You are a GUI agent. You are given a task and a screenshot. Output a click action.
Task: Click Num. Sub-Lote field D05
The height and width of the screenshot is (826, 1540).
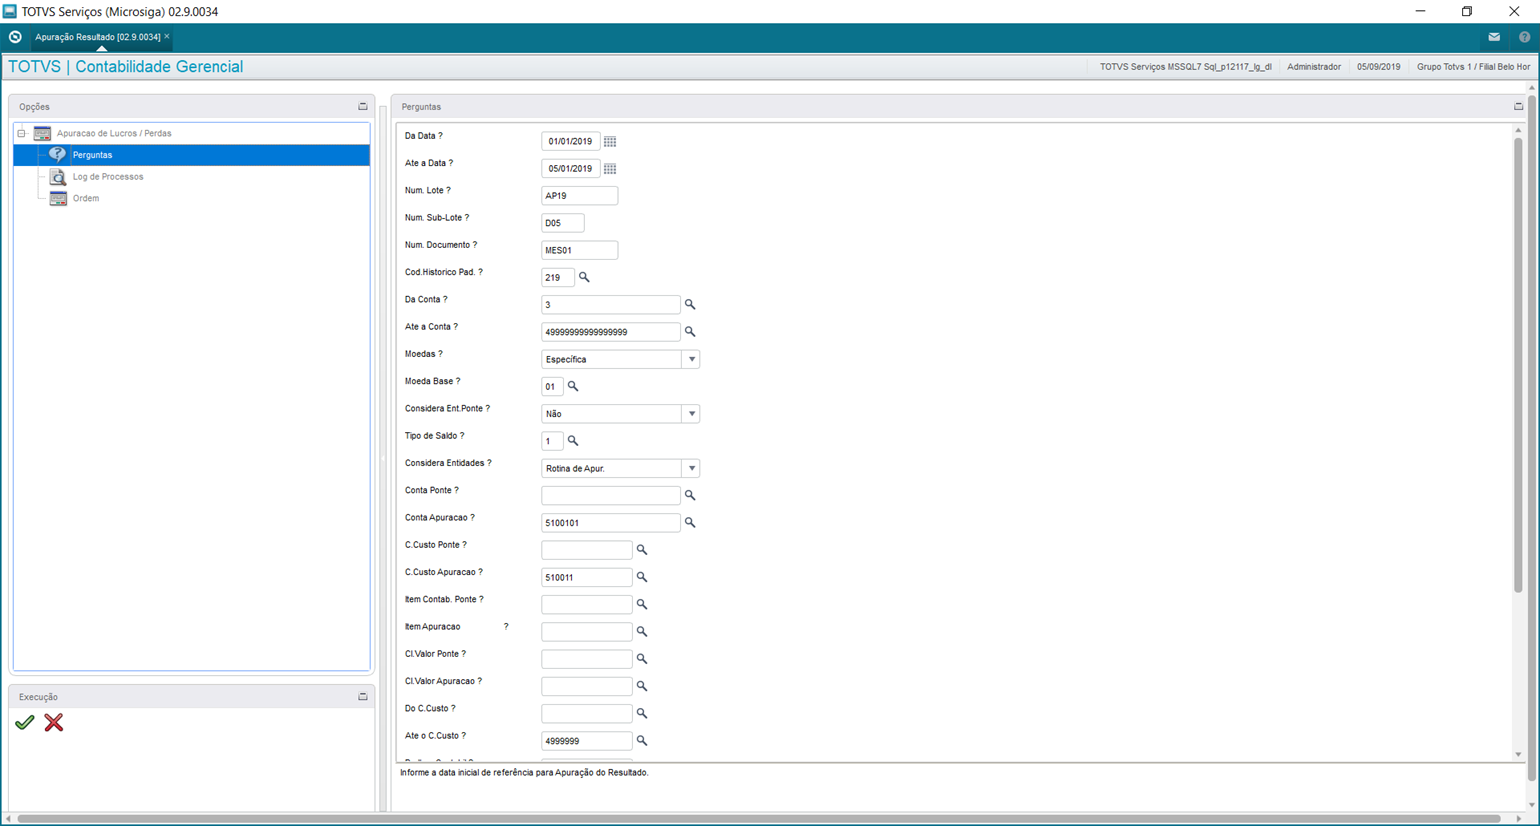point(563,223)
